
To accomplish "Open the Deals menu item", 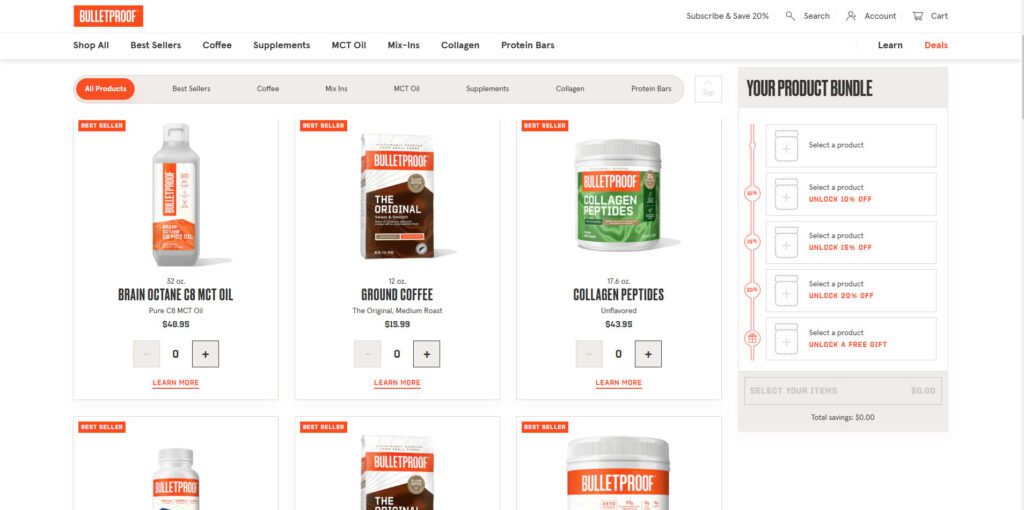I will click(936, 45).
